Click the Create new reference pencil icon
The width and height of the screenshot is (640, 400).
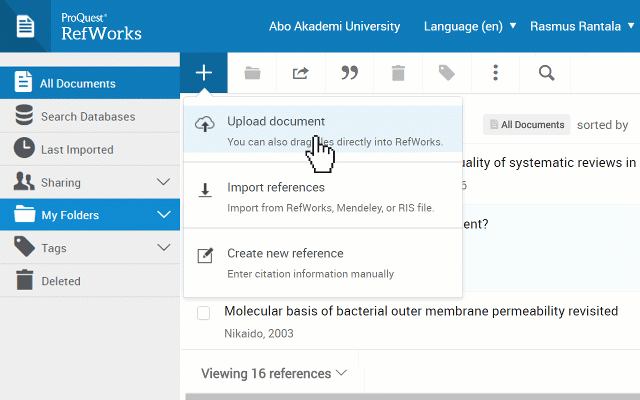(205, 256)
